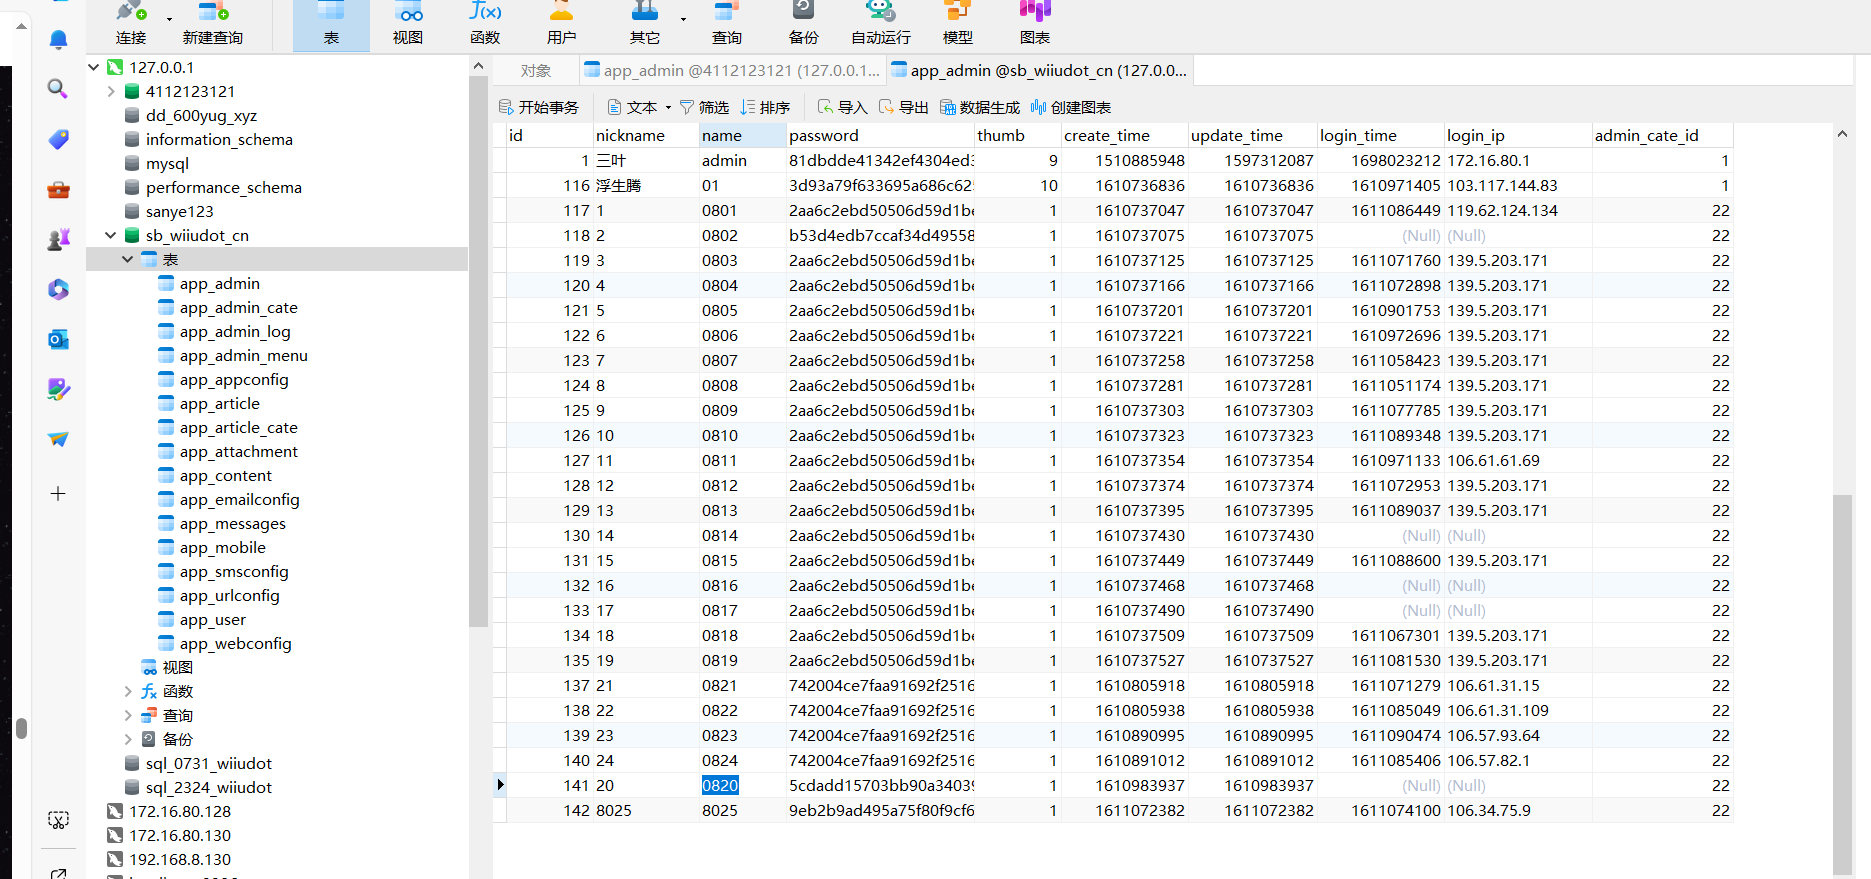Viewport: 1871px width, 879px height.
Task: Expand the 查询 (Queries) tree node
Action: click(128, 715)
